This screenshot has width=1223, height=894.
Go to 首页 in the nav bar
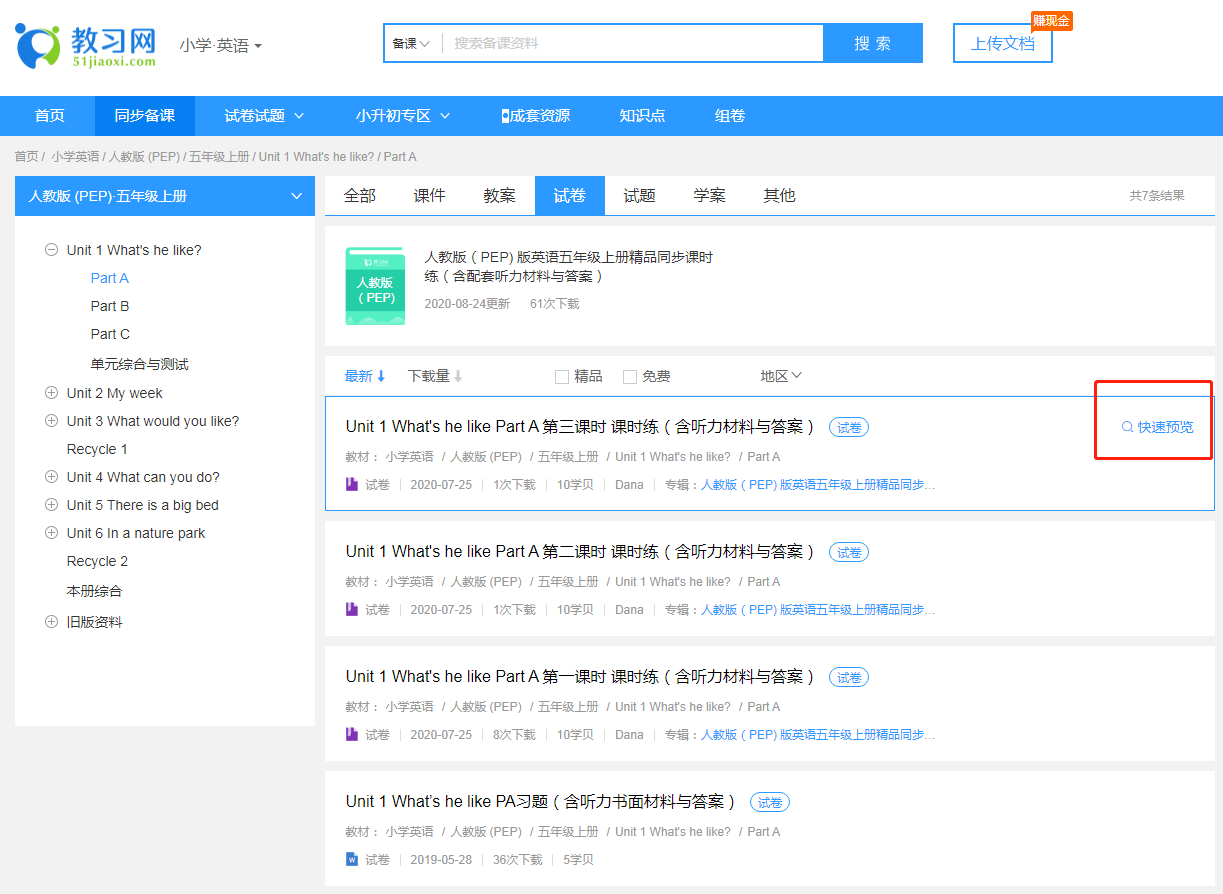[x=50, y=116]
